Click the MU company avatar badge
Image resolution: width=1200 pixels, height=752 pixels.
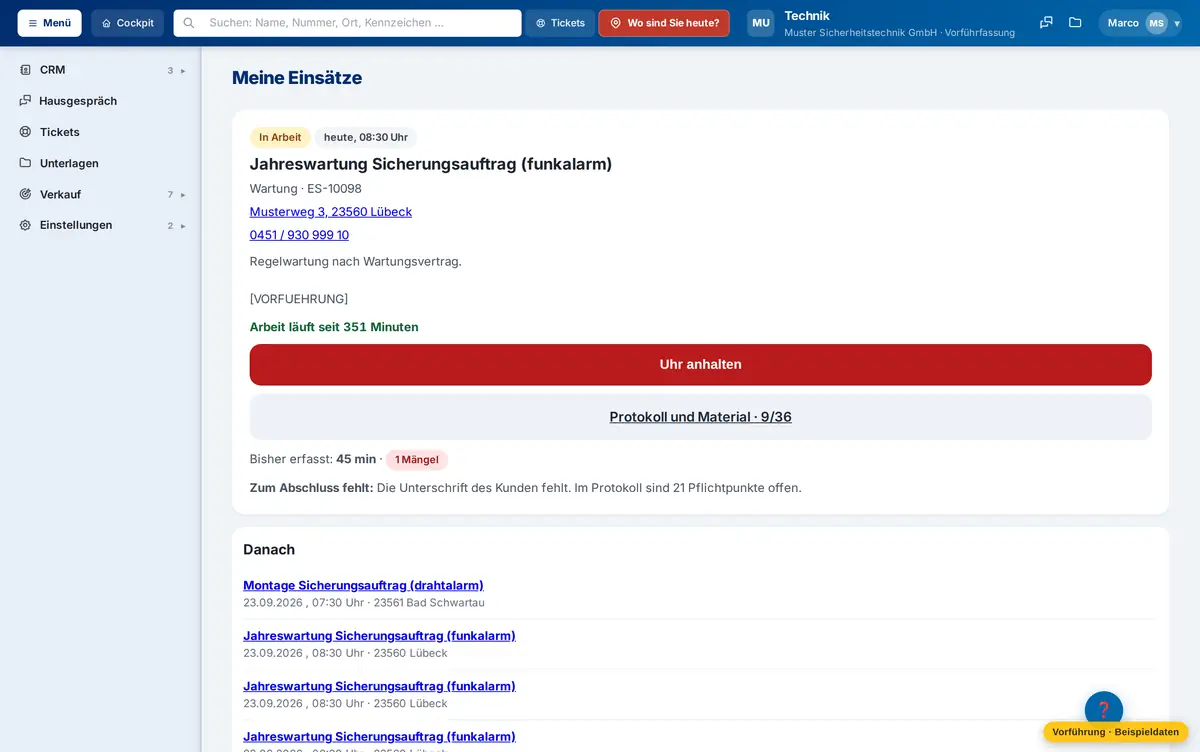pyautogui.click(x=761, y=23)
